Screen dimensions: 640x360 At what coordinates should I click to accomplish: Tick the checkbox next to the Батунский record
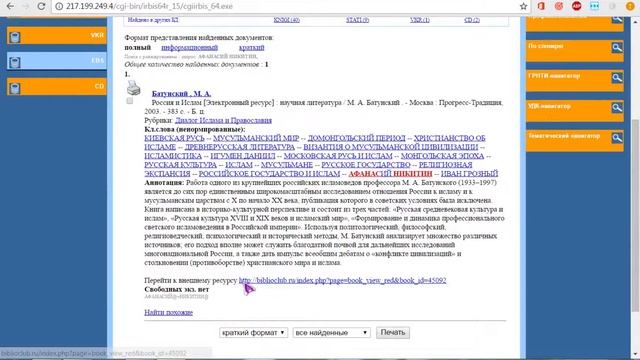(130, 100)
